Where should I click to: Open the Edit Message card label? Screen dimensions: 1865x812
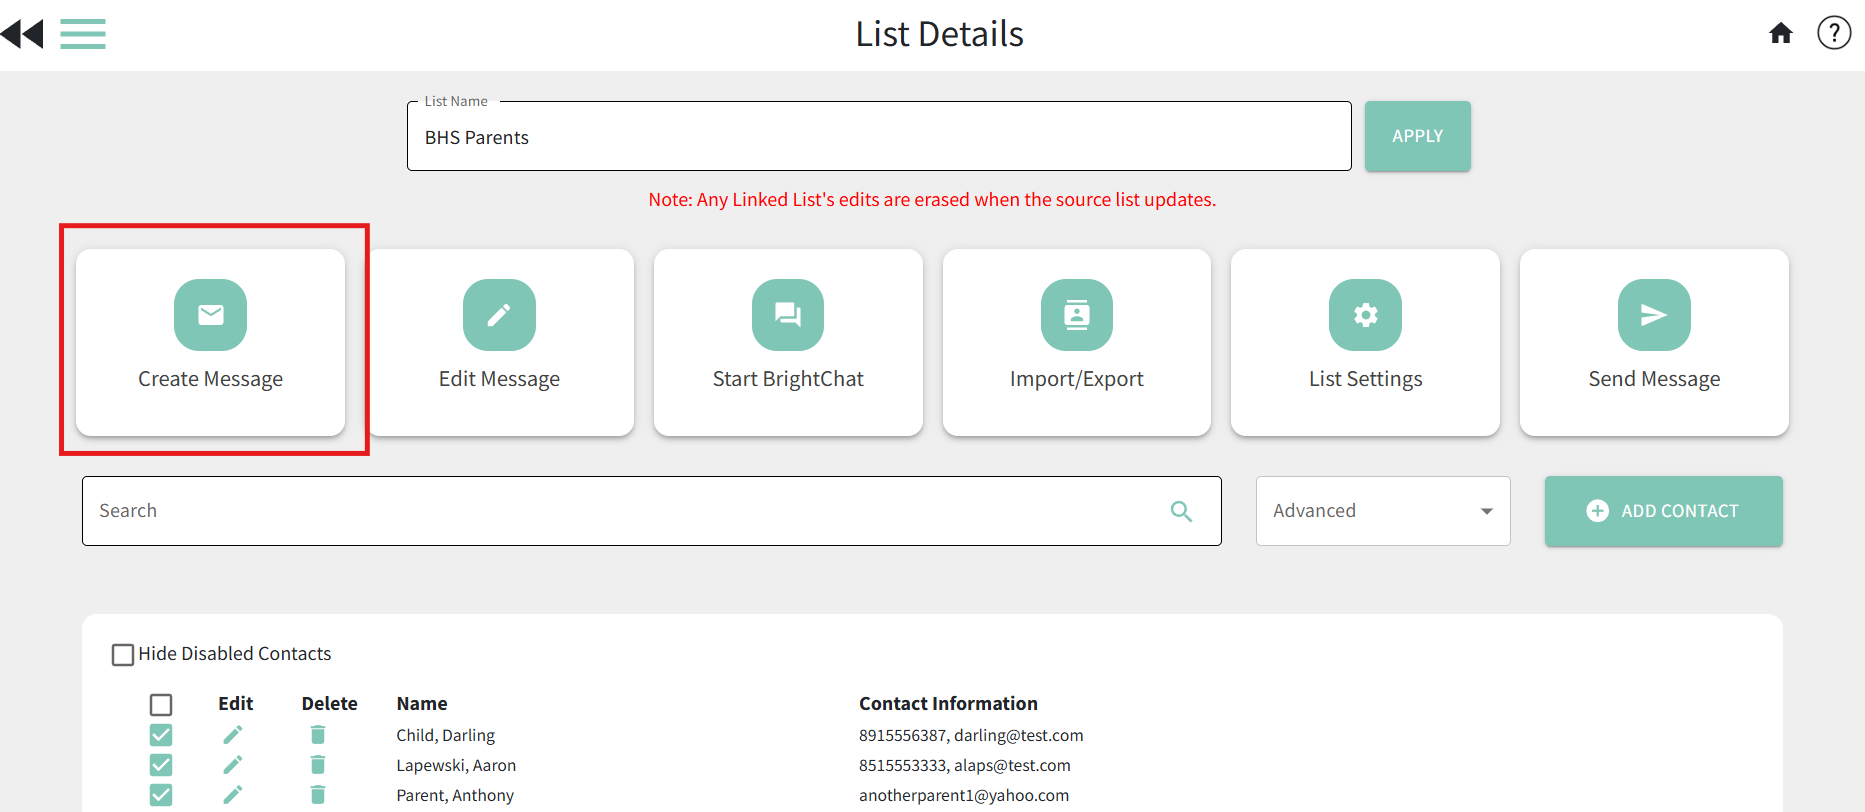499,379
